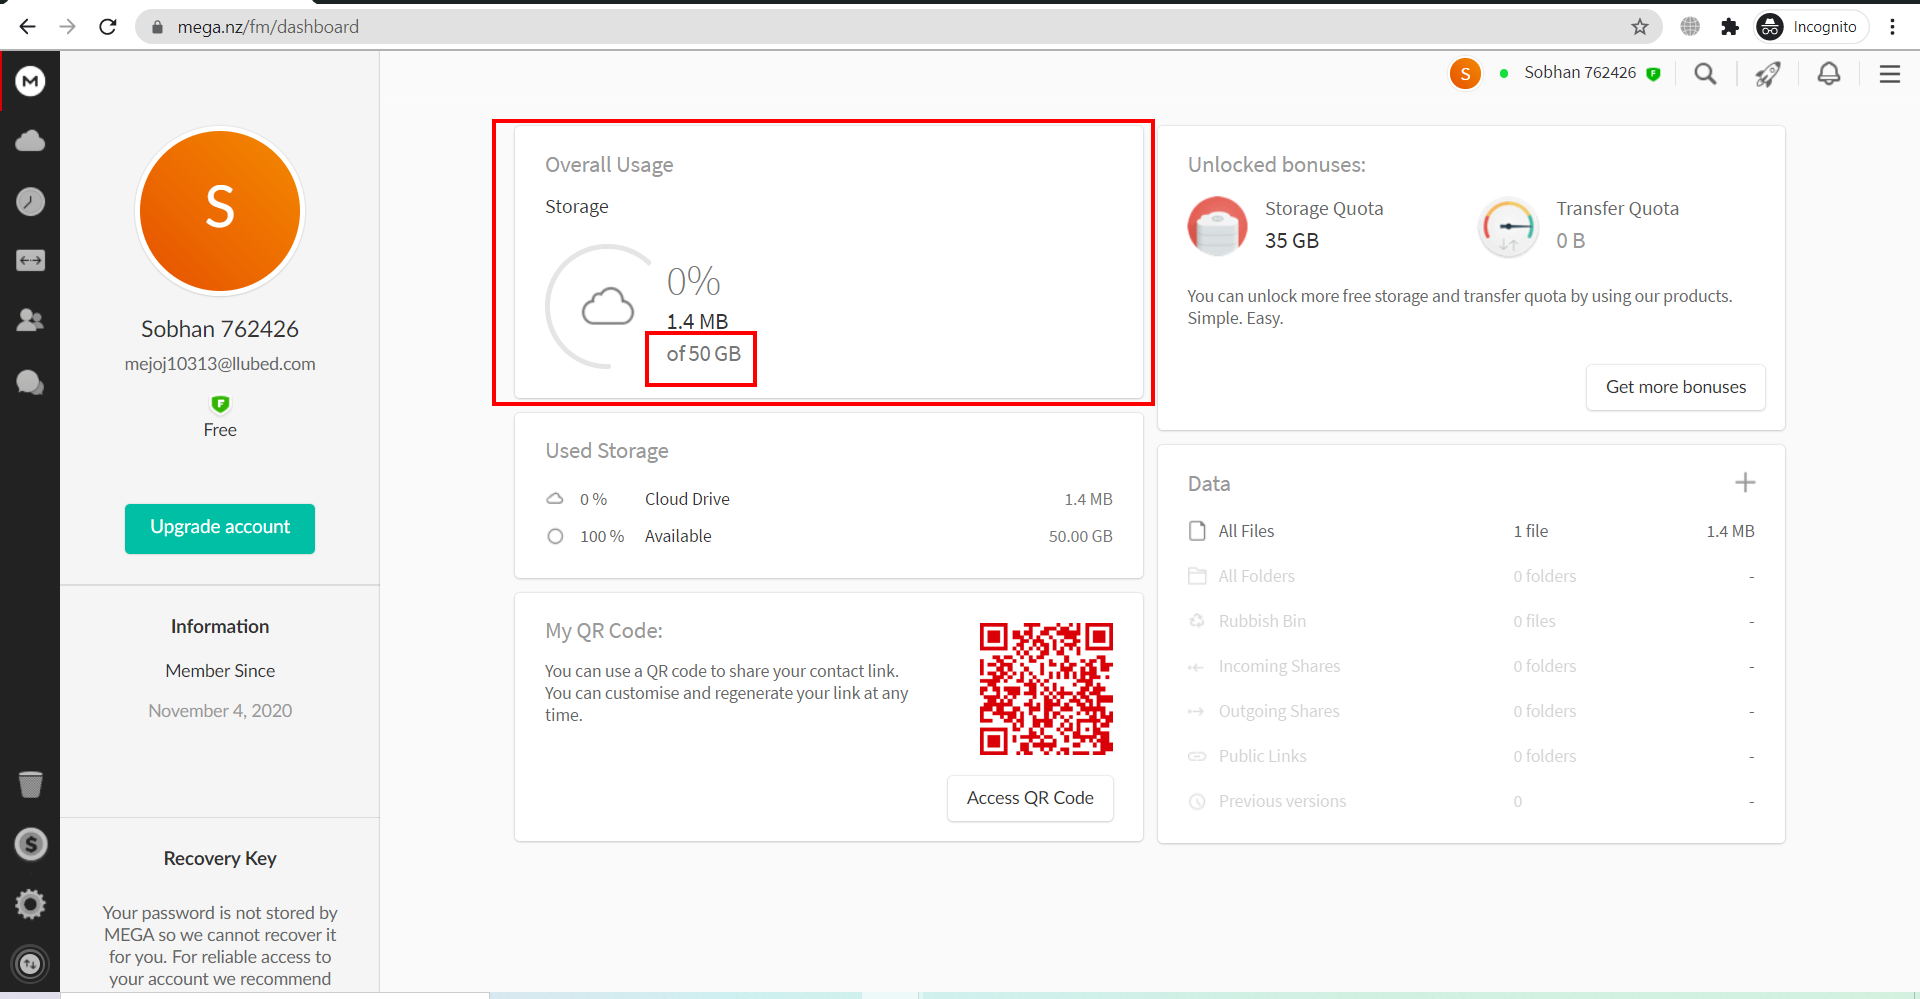1920x999 pixels.
Task: Click the globe icon in browser toolbar
Action: (x=1690, y=27)
